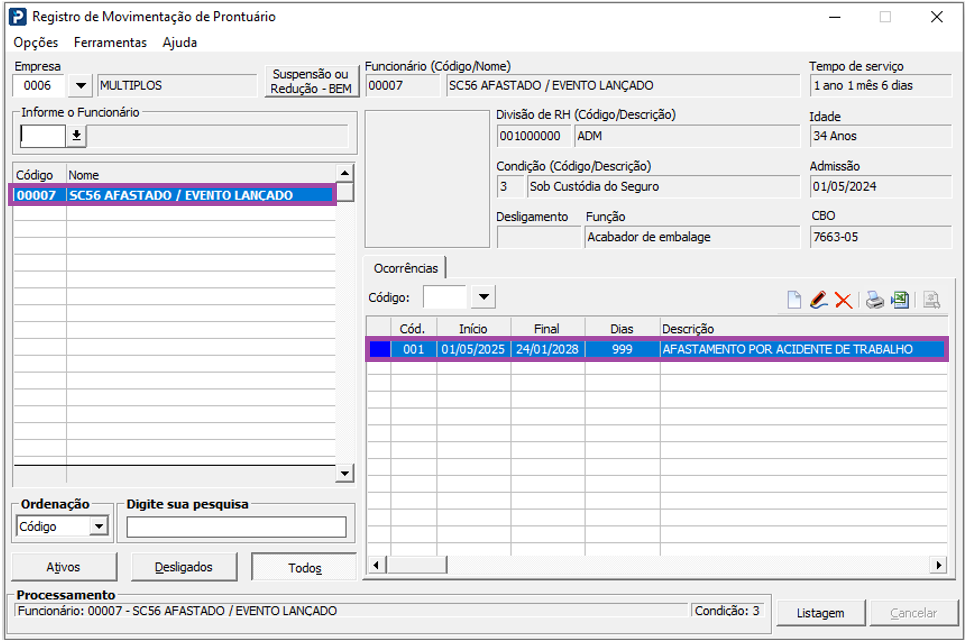
Task: Click the 999 days cell
Action: point(622,349)
